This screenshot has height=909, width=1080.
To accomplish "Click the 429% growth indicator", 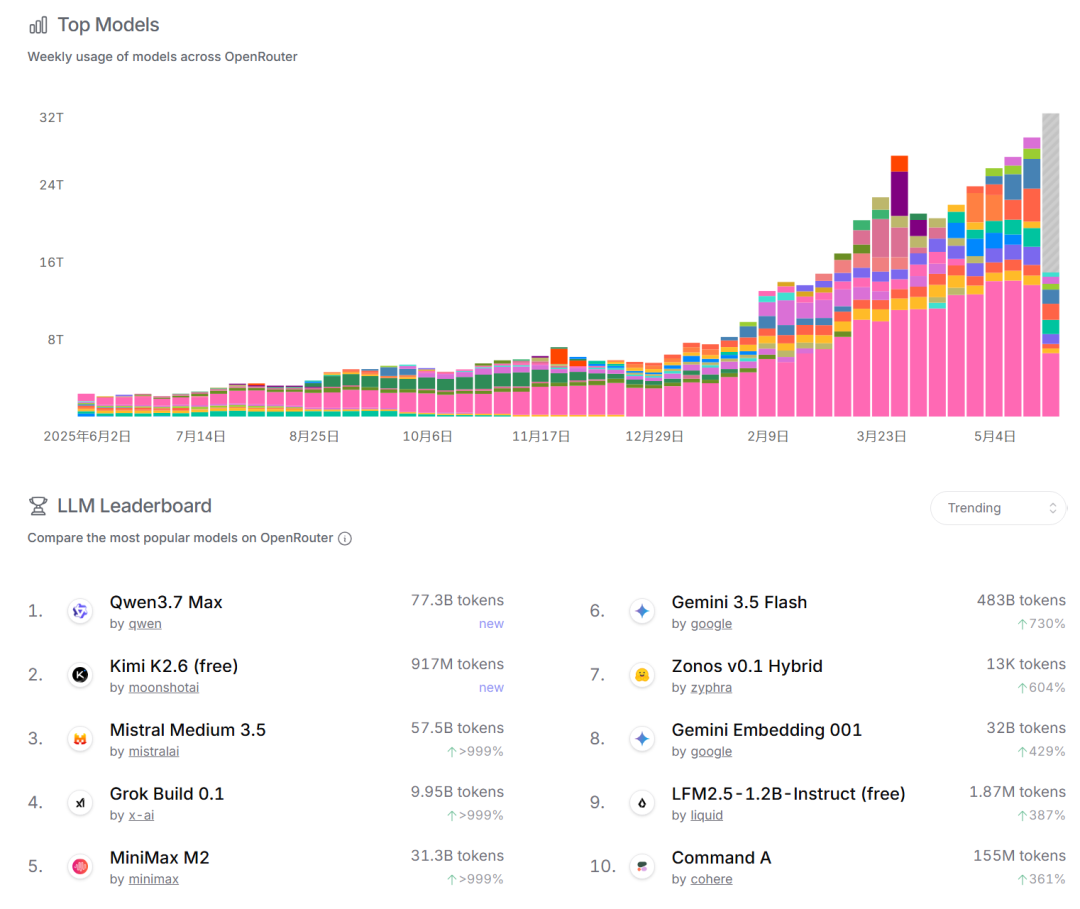I will pyautogui.click(x=1041, y=752).
